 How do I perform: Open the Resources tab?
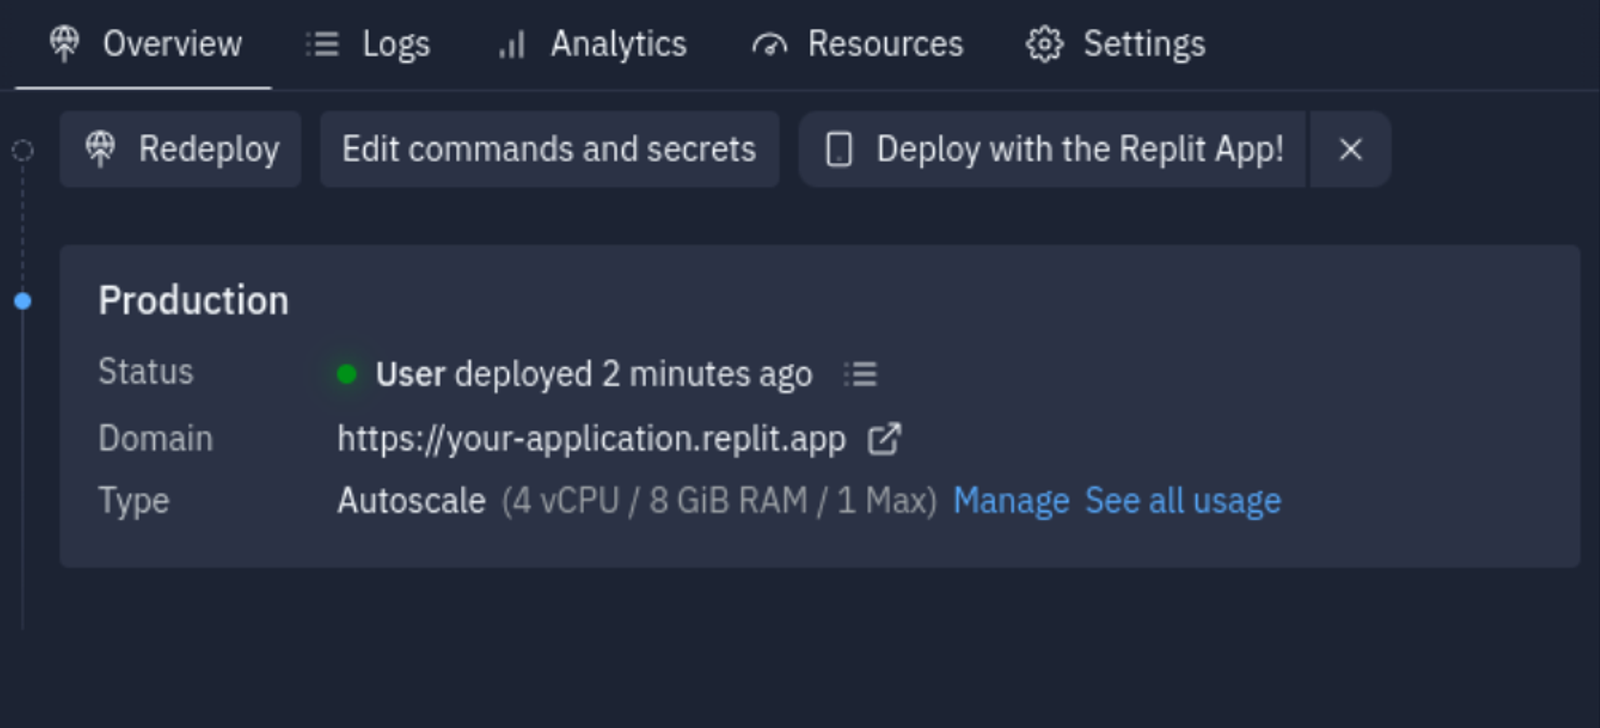[x=857, y=44]
